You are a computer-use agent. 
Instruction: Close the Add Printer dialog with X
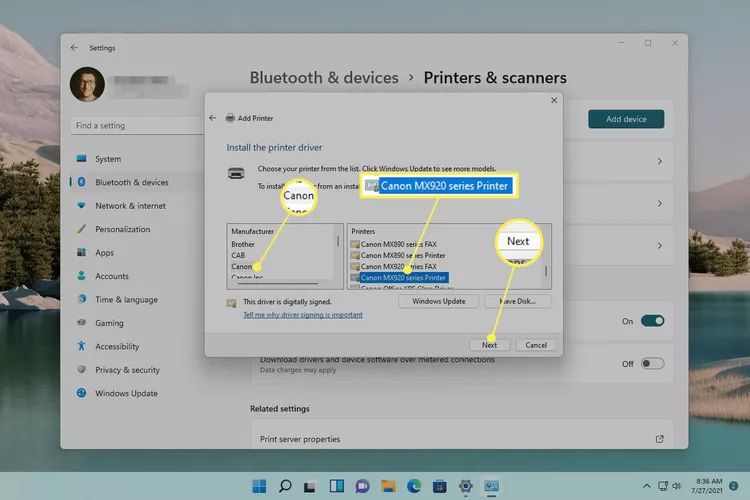point(554,100)
